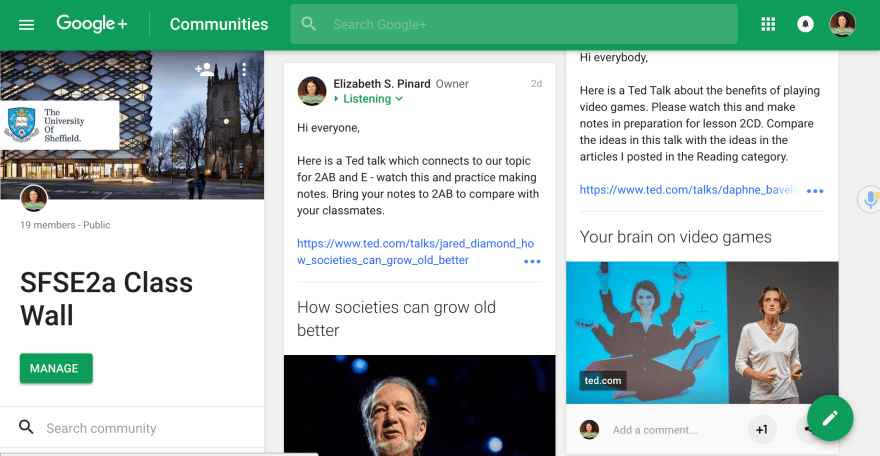
Task: Expand the Daphne Bavelier link ellipsis
Action: tap(815, 190)
